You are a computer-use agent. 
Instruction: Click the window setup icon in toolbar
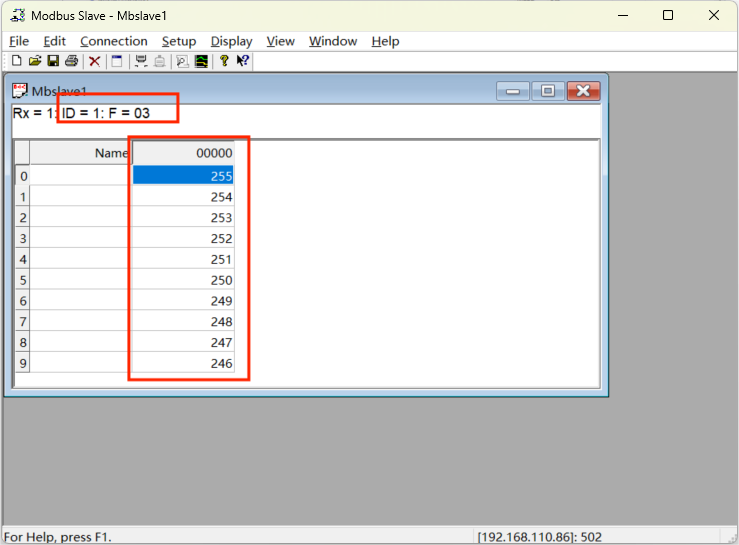coord(117,61)
